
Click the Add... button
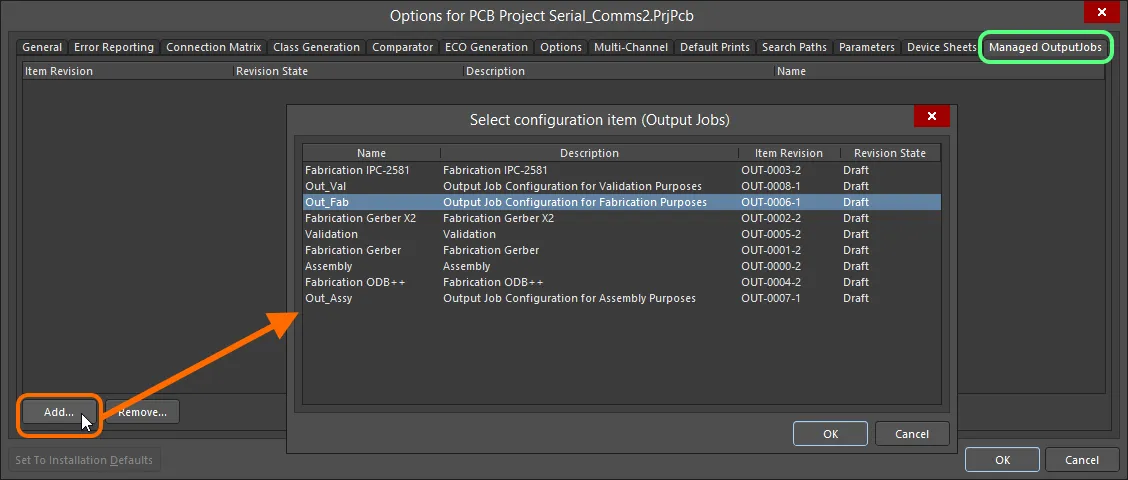point(59,412)
